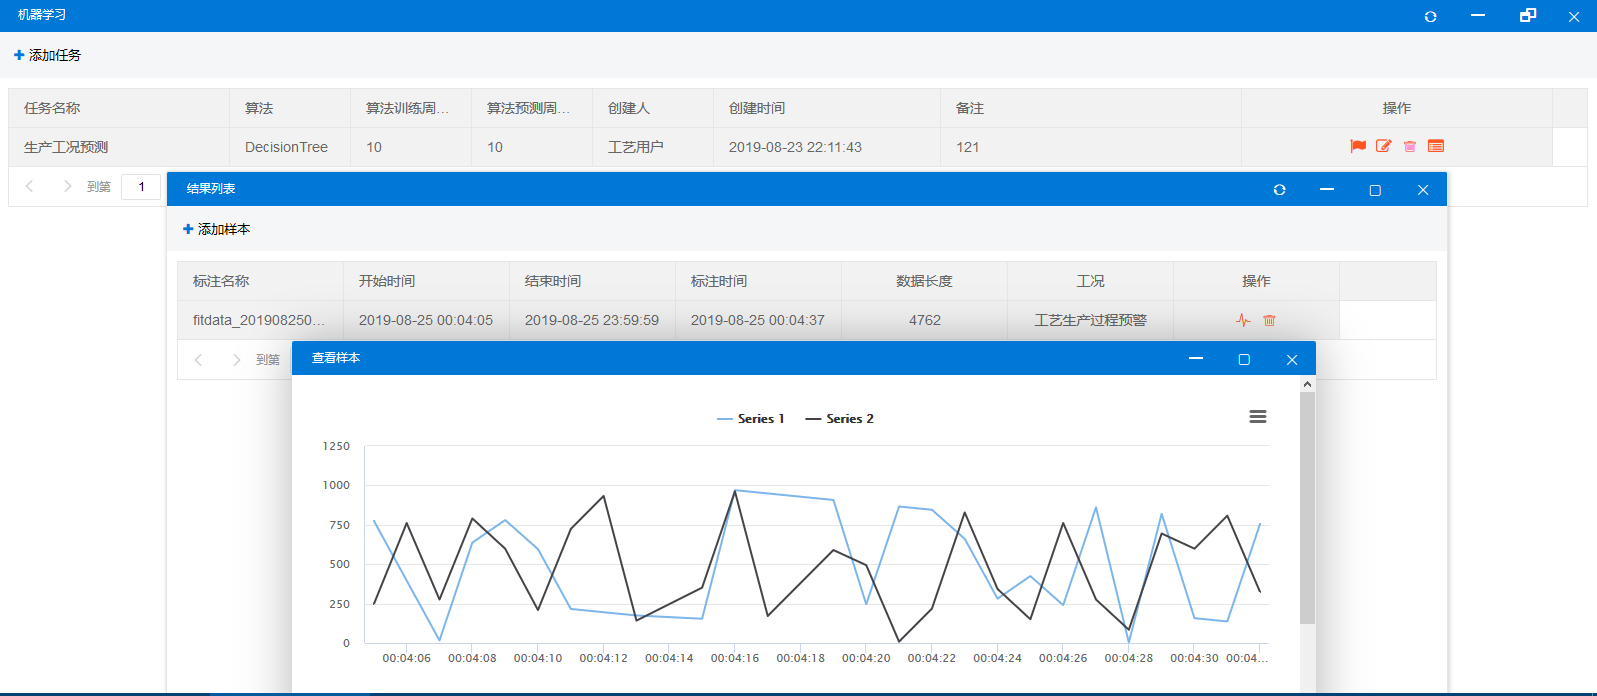Open the chart hamburger export menu
The width and height of the screenshot is (1597, 696).
point(1258,417)
